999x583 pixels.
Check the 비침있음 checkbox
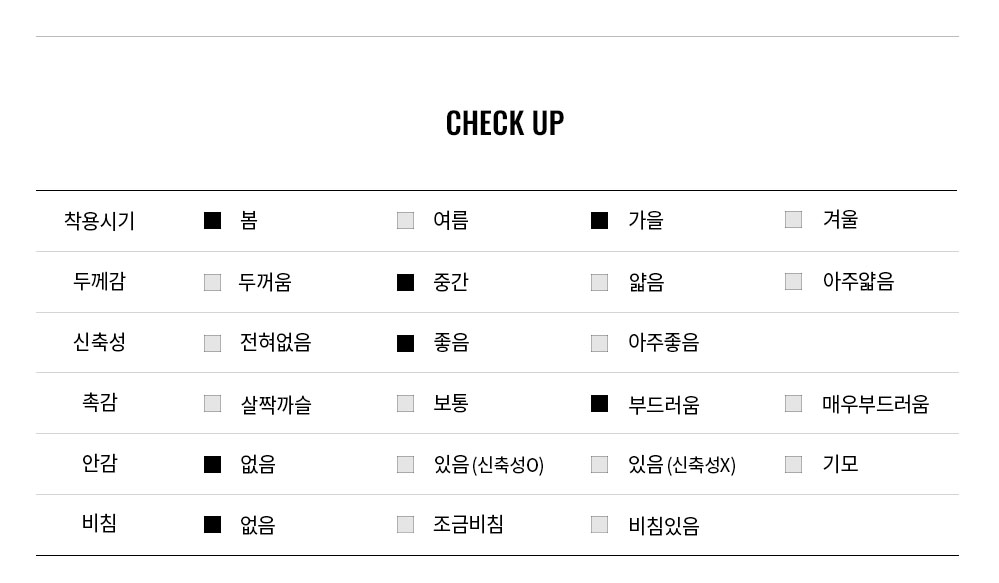599,524
